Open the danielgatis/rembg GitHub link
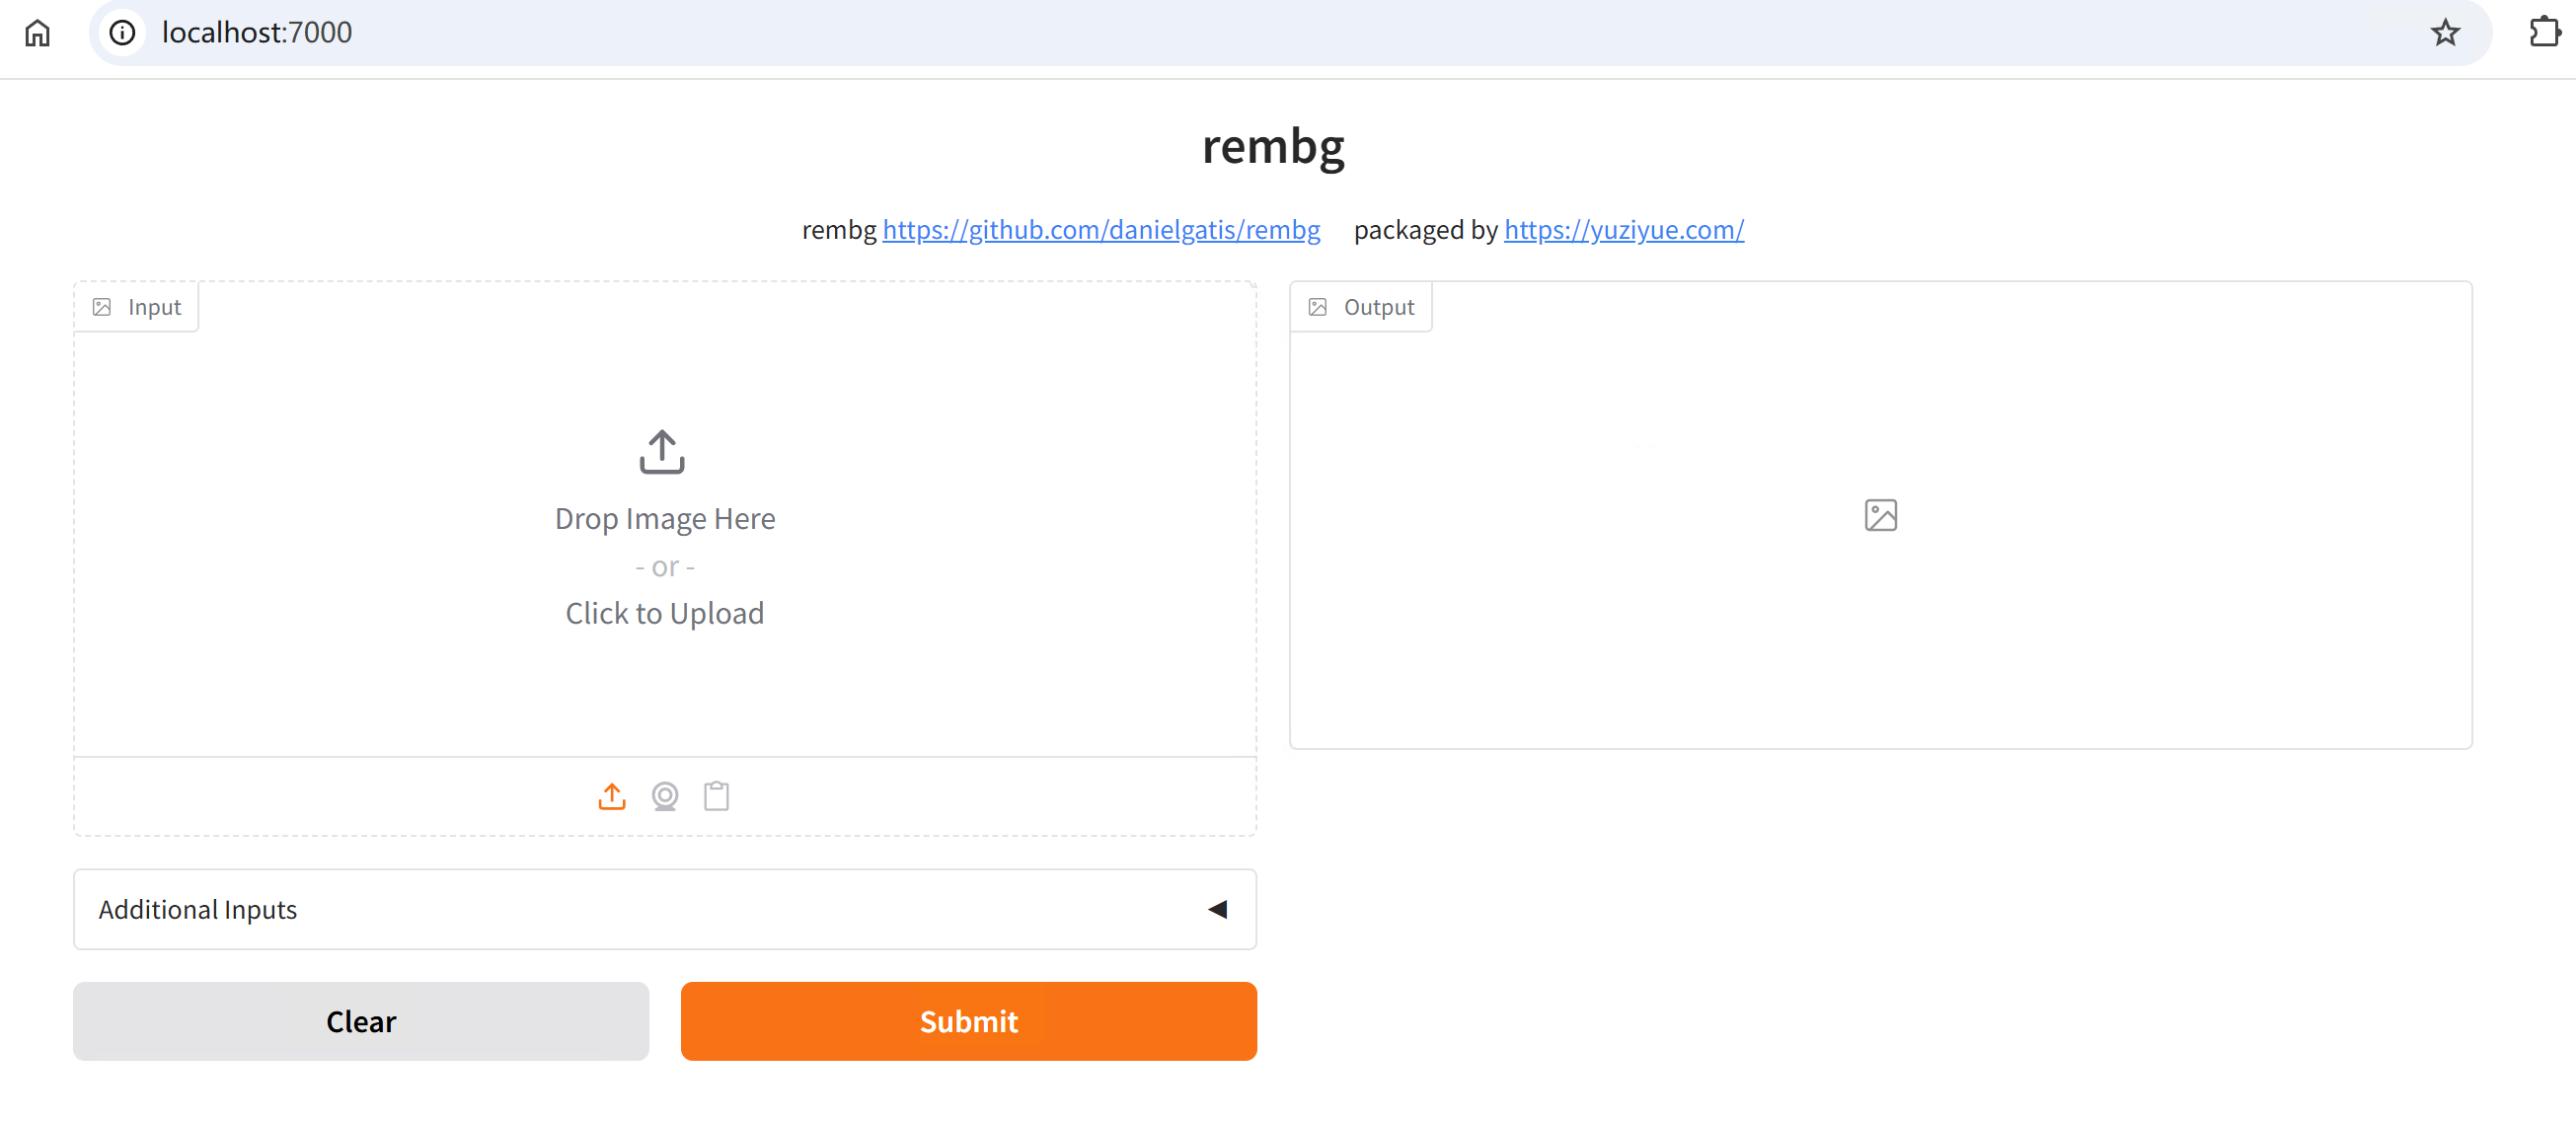2576x1121 pixels. coord(1100,230)
